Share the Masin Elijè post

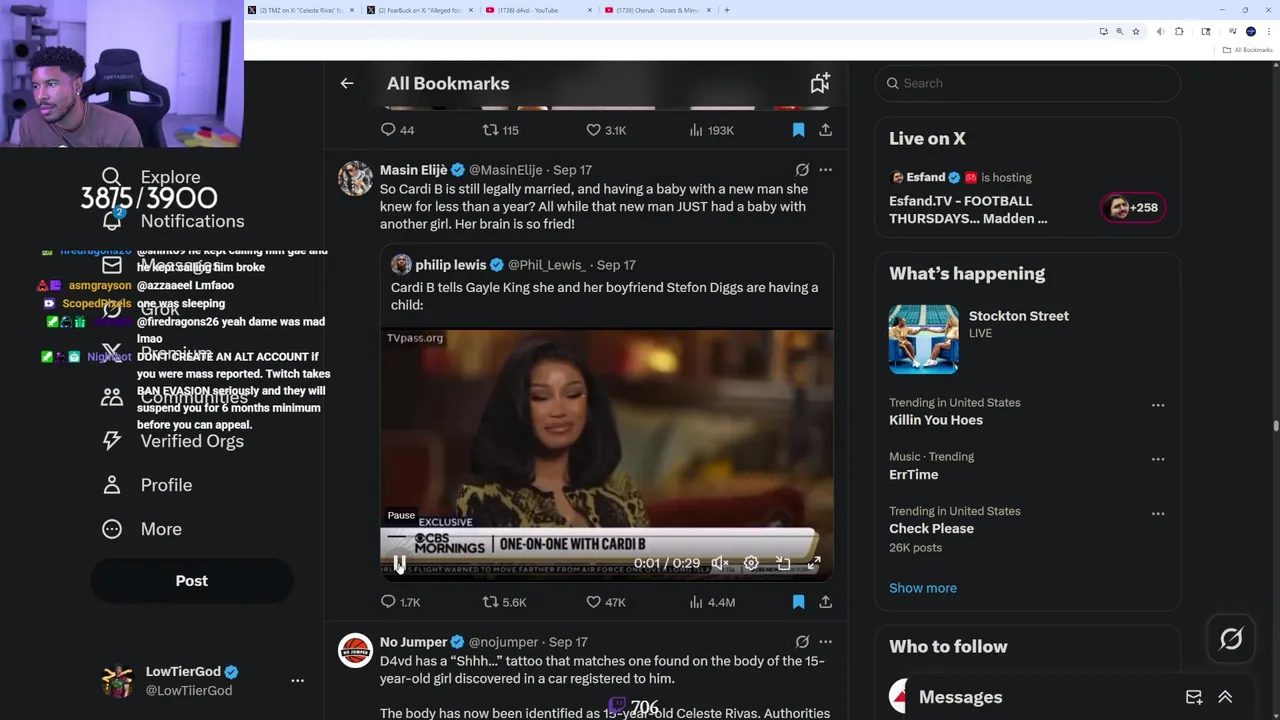825,602
